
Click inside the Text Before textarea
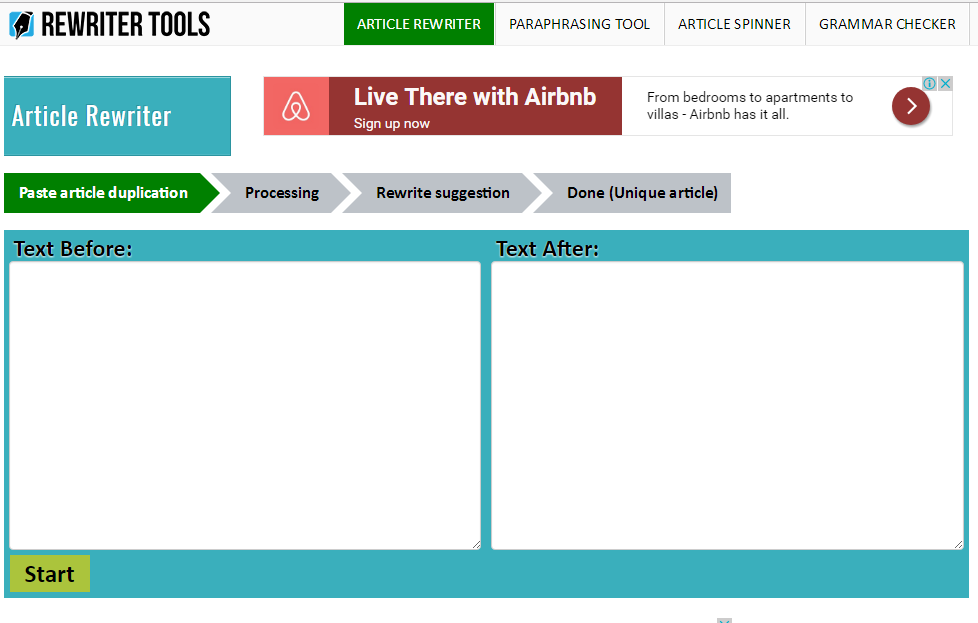pos(245,405)
